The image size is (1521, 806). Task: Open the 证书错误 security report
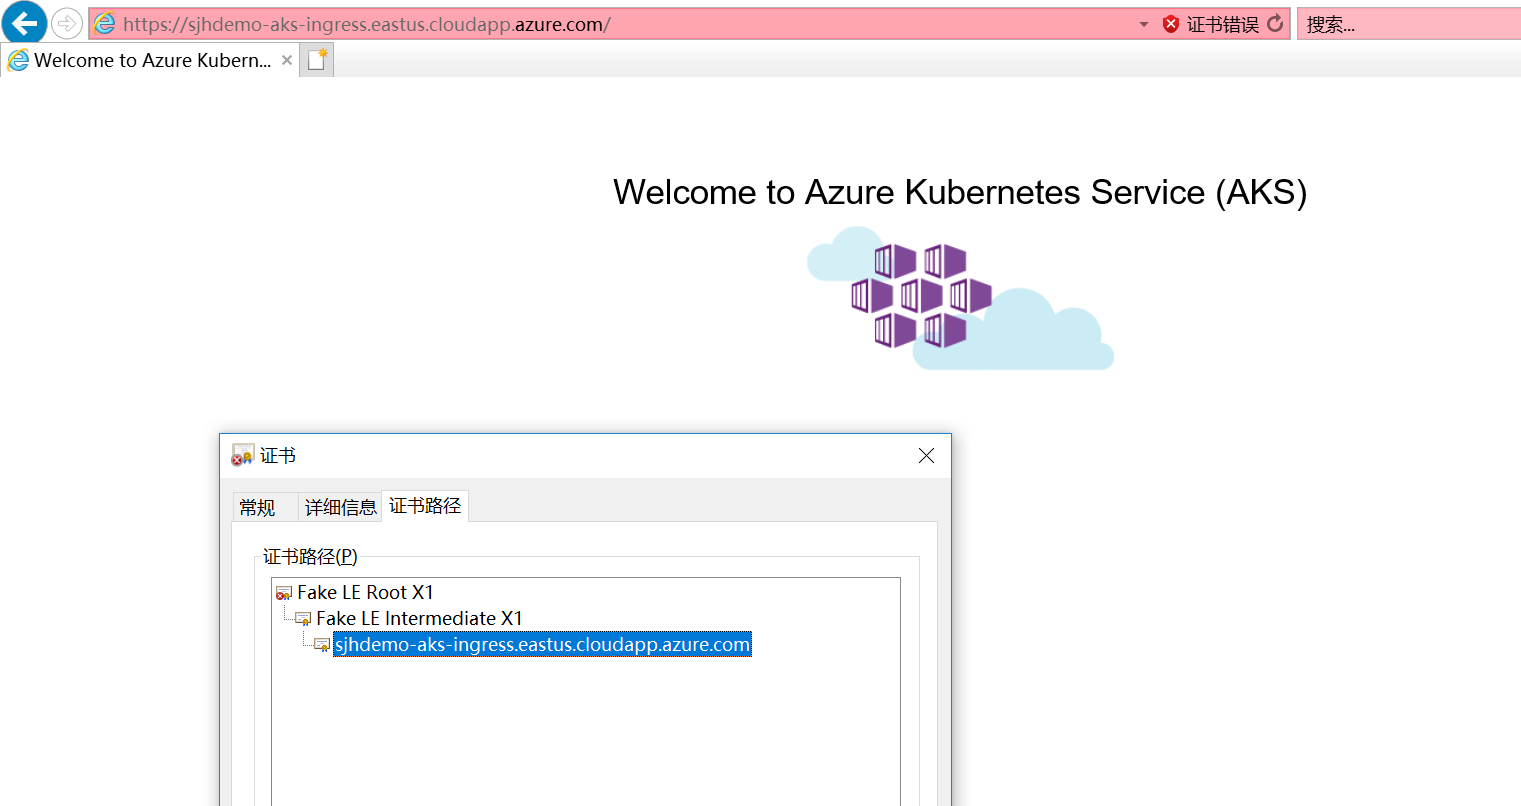pos(1222,24)
